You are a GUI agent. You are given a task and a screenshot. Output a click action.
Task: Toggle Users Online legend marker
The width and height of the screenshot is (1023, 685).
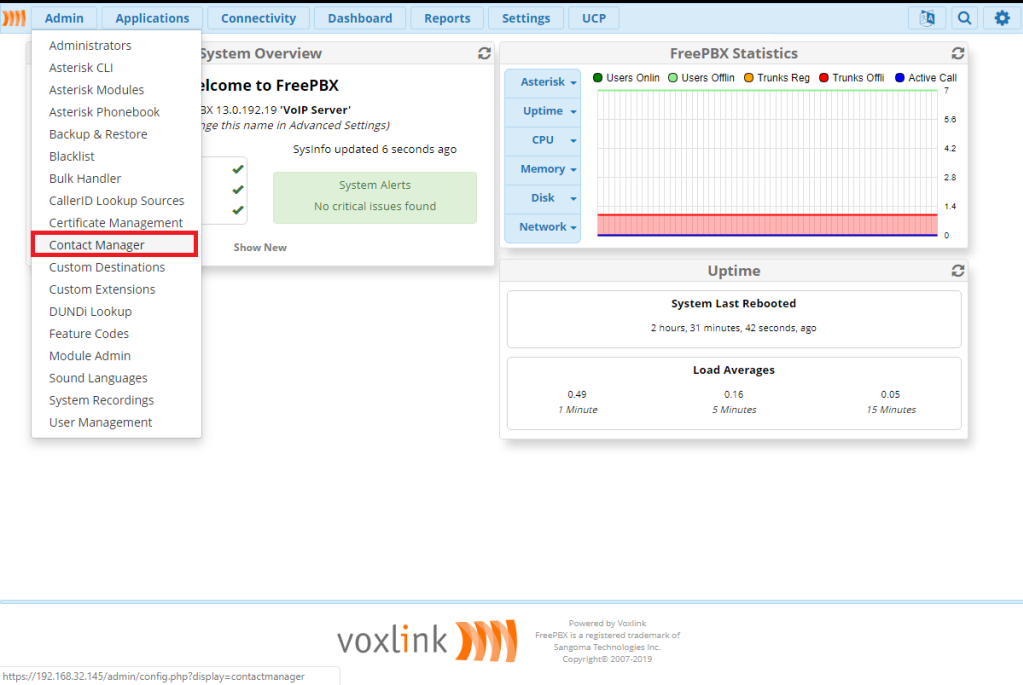click(x=598, y=78)
